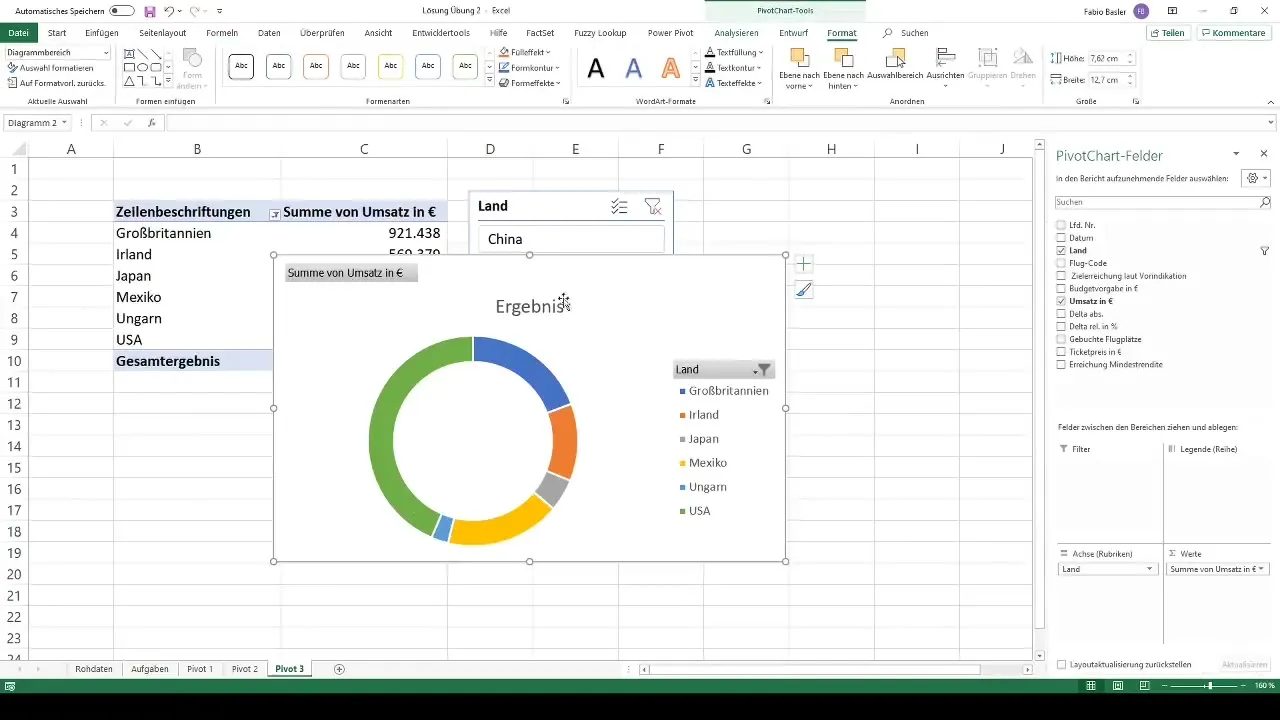
Task: Switch to the Einfügen ribbon tab
Action: (102, 33)
